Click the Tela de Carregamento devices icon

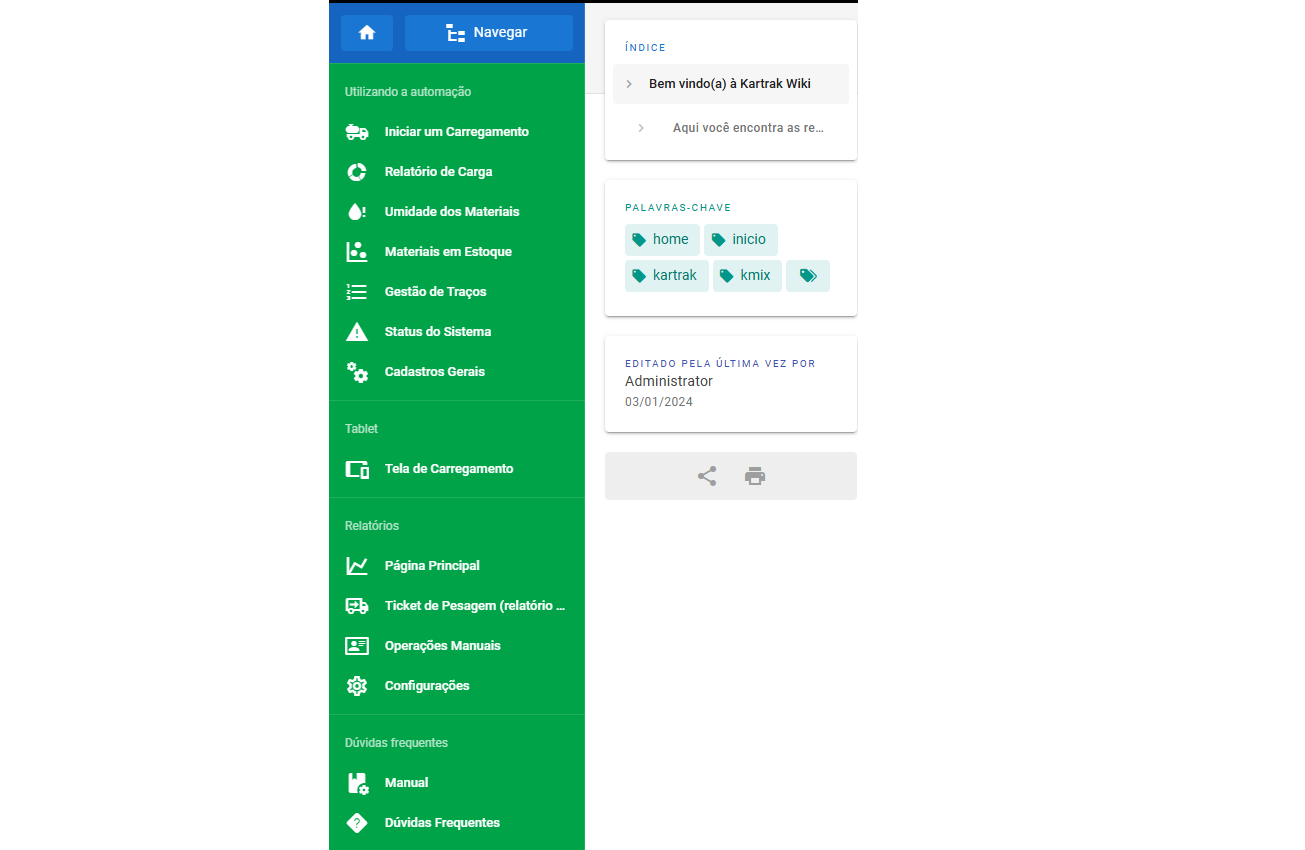tap(357, 469)
